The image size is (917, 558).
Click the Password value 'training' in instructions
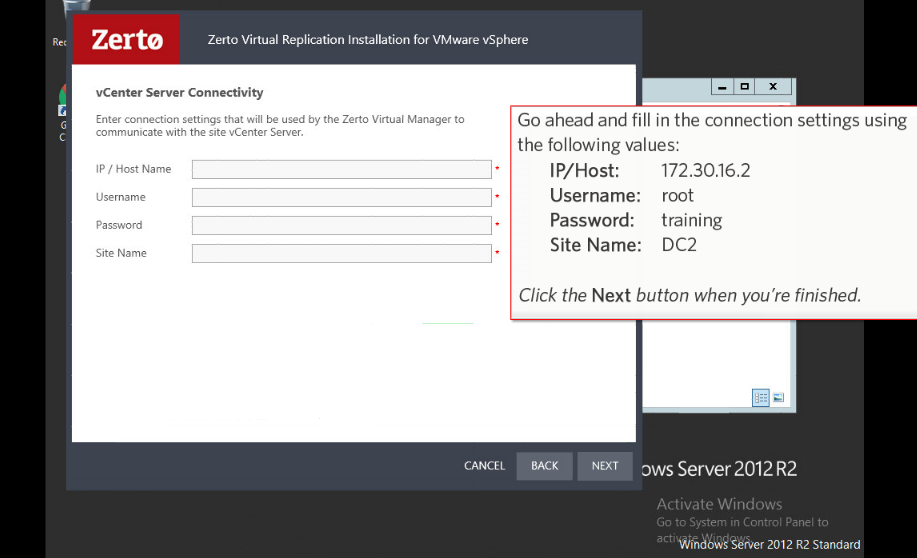coord(691,220)
